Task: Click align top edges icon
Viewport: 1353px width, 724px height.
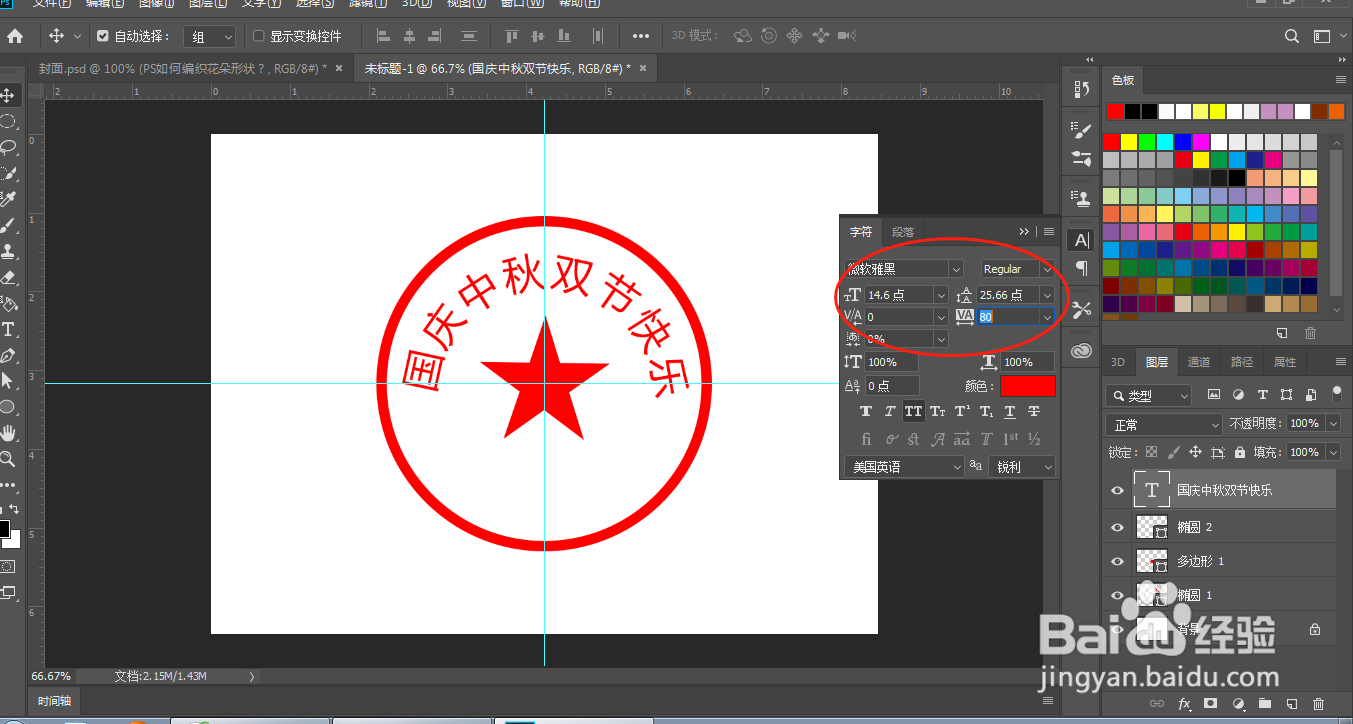Action: coord(512,36)
